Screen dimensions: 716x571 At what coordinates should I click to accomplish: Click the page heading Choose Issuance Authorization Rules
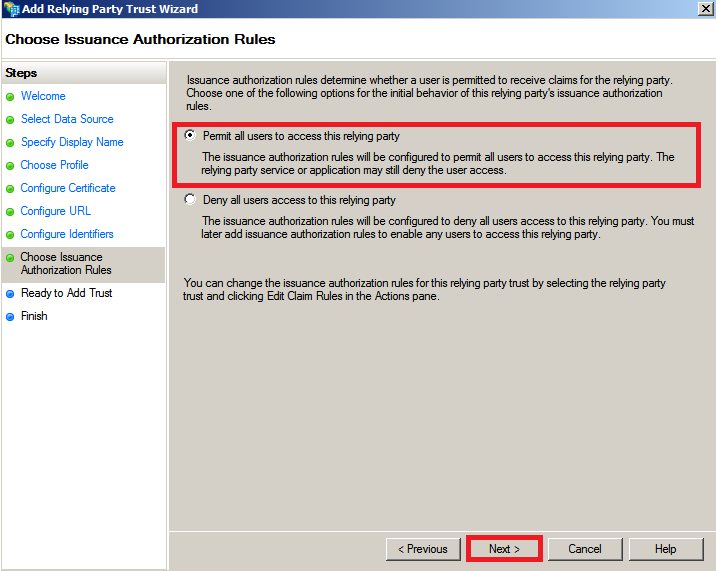pos(140,39)
